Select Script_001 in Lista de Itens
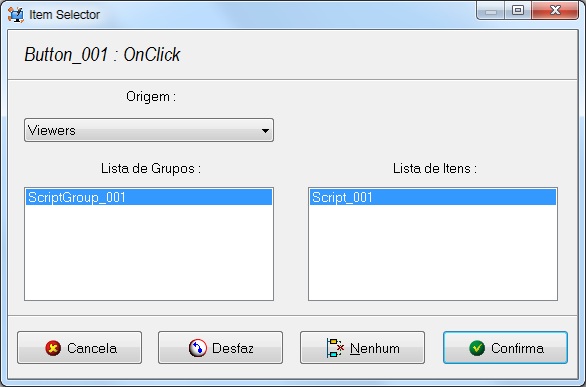The height and width of the screenshot is (387, 586). click(433, 197)
